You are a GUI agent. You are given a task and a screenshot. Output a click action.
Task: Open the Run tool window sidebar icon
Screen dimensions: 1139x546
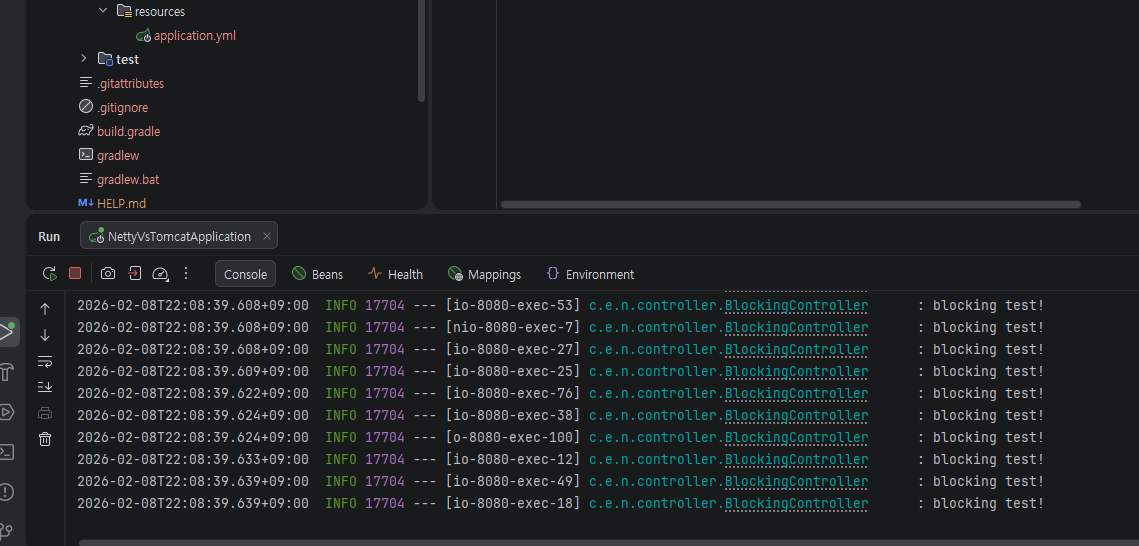pos(7,333)
